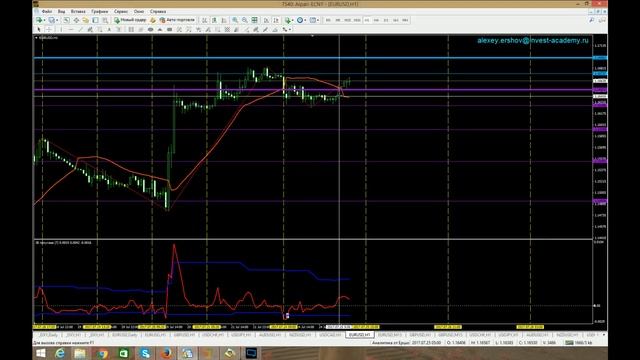Select the Trendline drawing tool
The width and height of the screenshot is (640, 360).
point(80,29)
